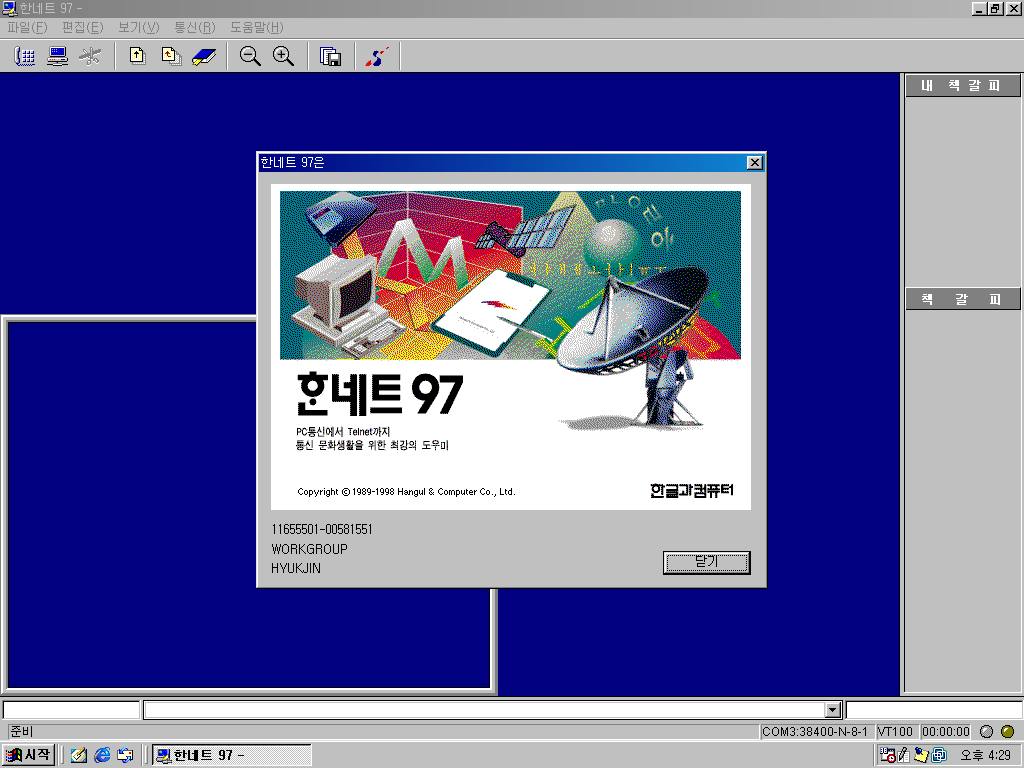Screen dimensions: 1024x768
Task: Click the single page upload arrow icon
Action: [x=137, y=56]
